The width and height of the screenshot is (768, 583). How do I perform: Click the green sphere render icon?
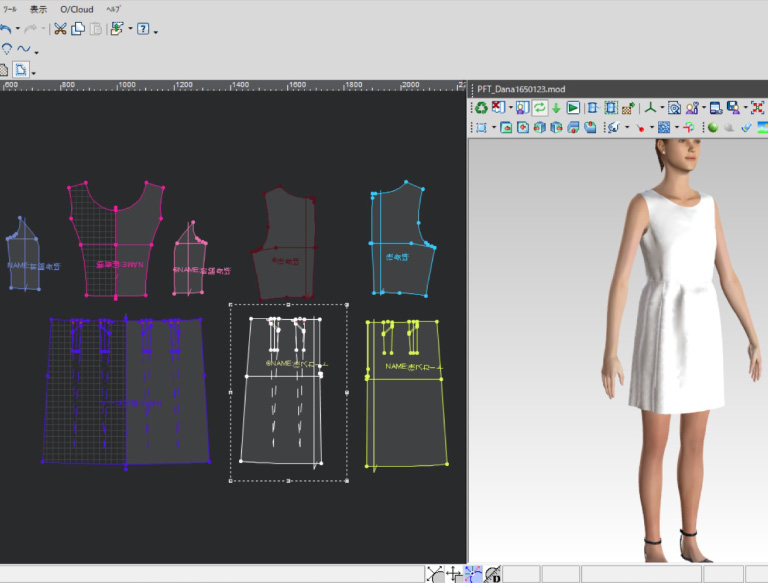(713, 127)
